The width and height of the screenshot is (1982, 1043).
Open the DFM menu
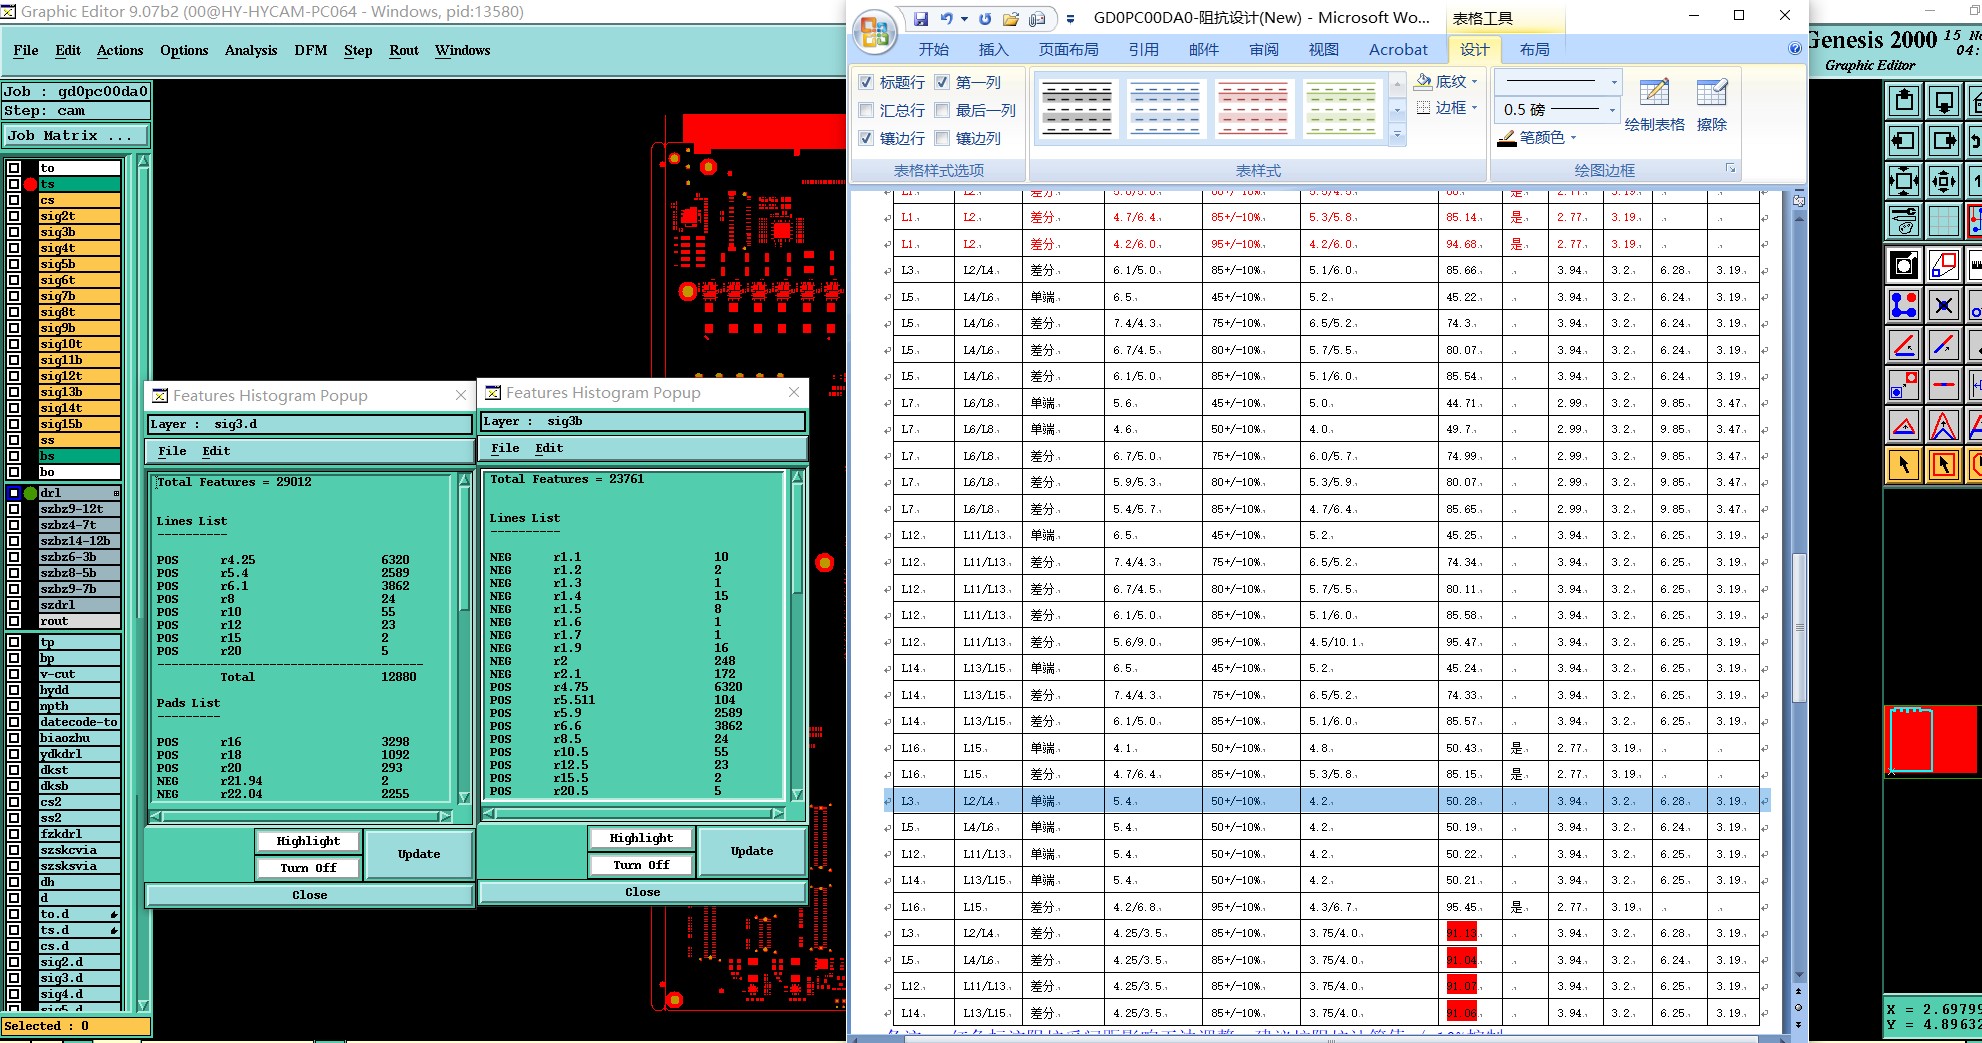coord(311,50)
